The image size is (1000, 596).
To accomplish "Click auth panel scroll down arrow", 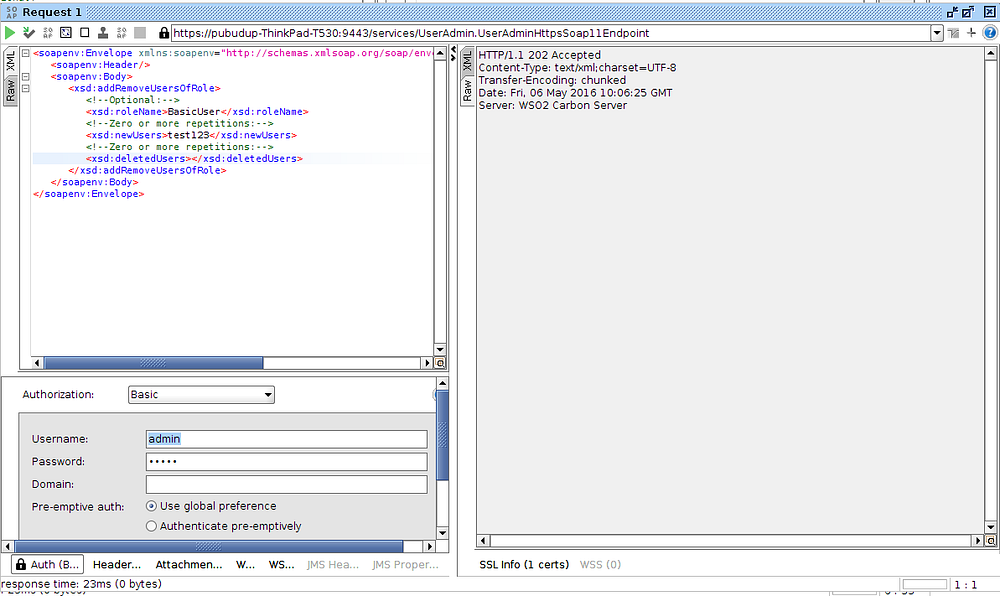I will pos(443,533).
